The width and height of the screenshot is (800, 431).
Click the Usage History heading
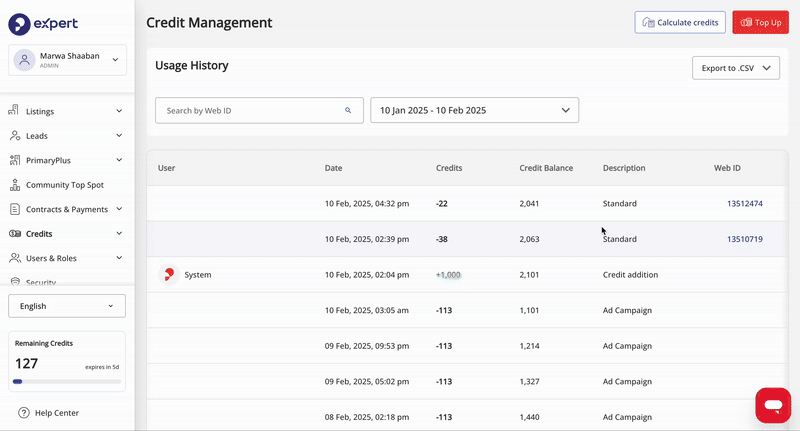pyautogui.click(x=192, y=65)
